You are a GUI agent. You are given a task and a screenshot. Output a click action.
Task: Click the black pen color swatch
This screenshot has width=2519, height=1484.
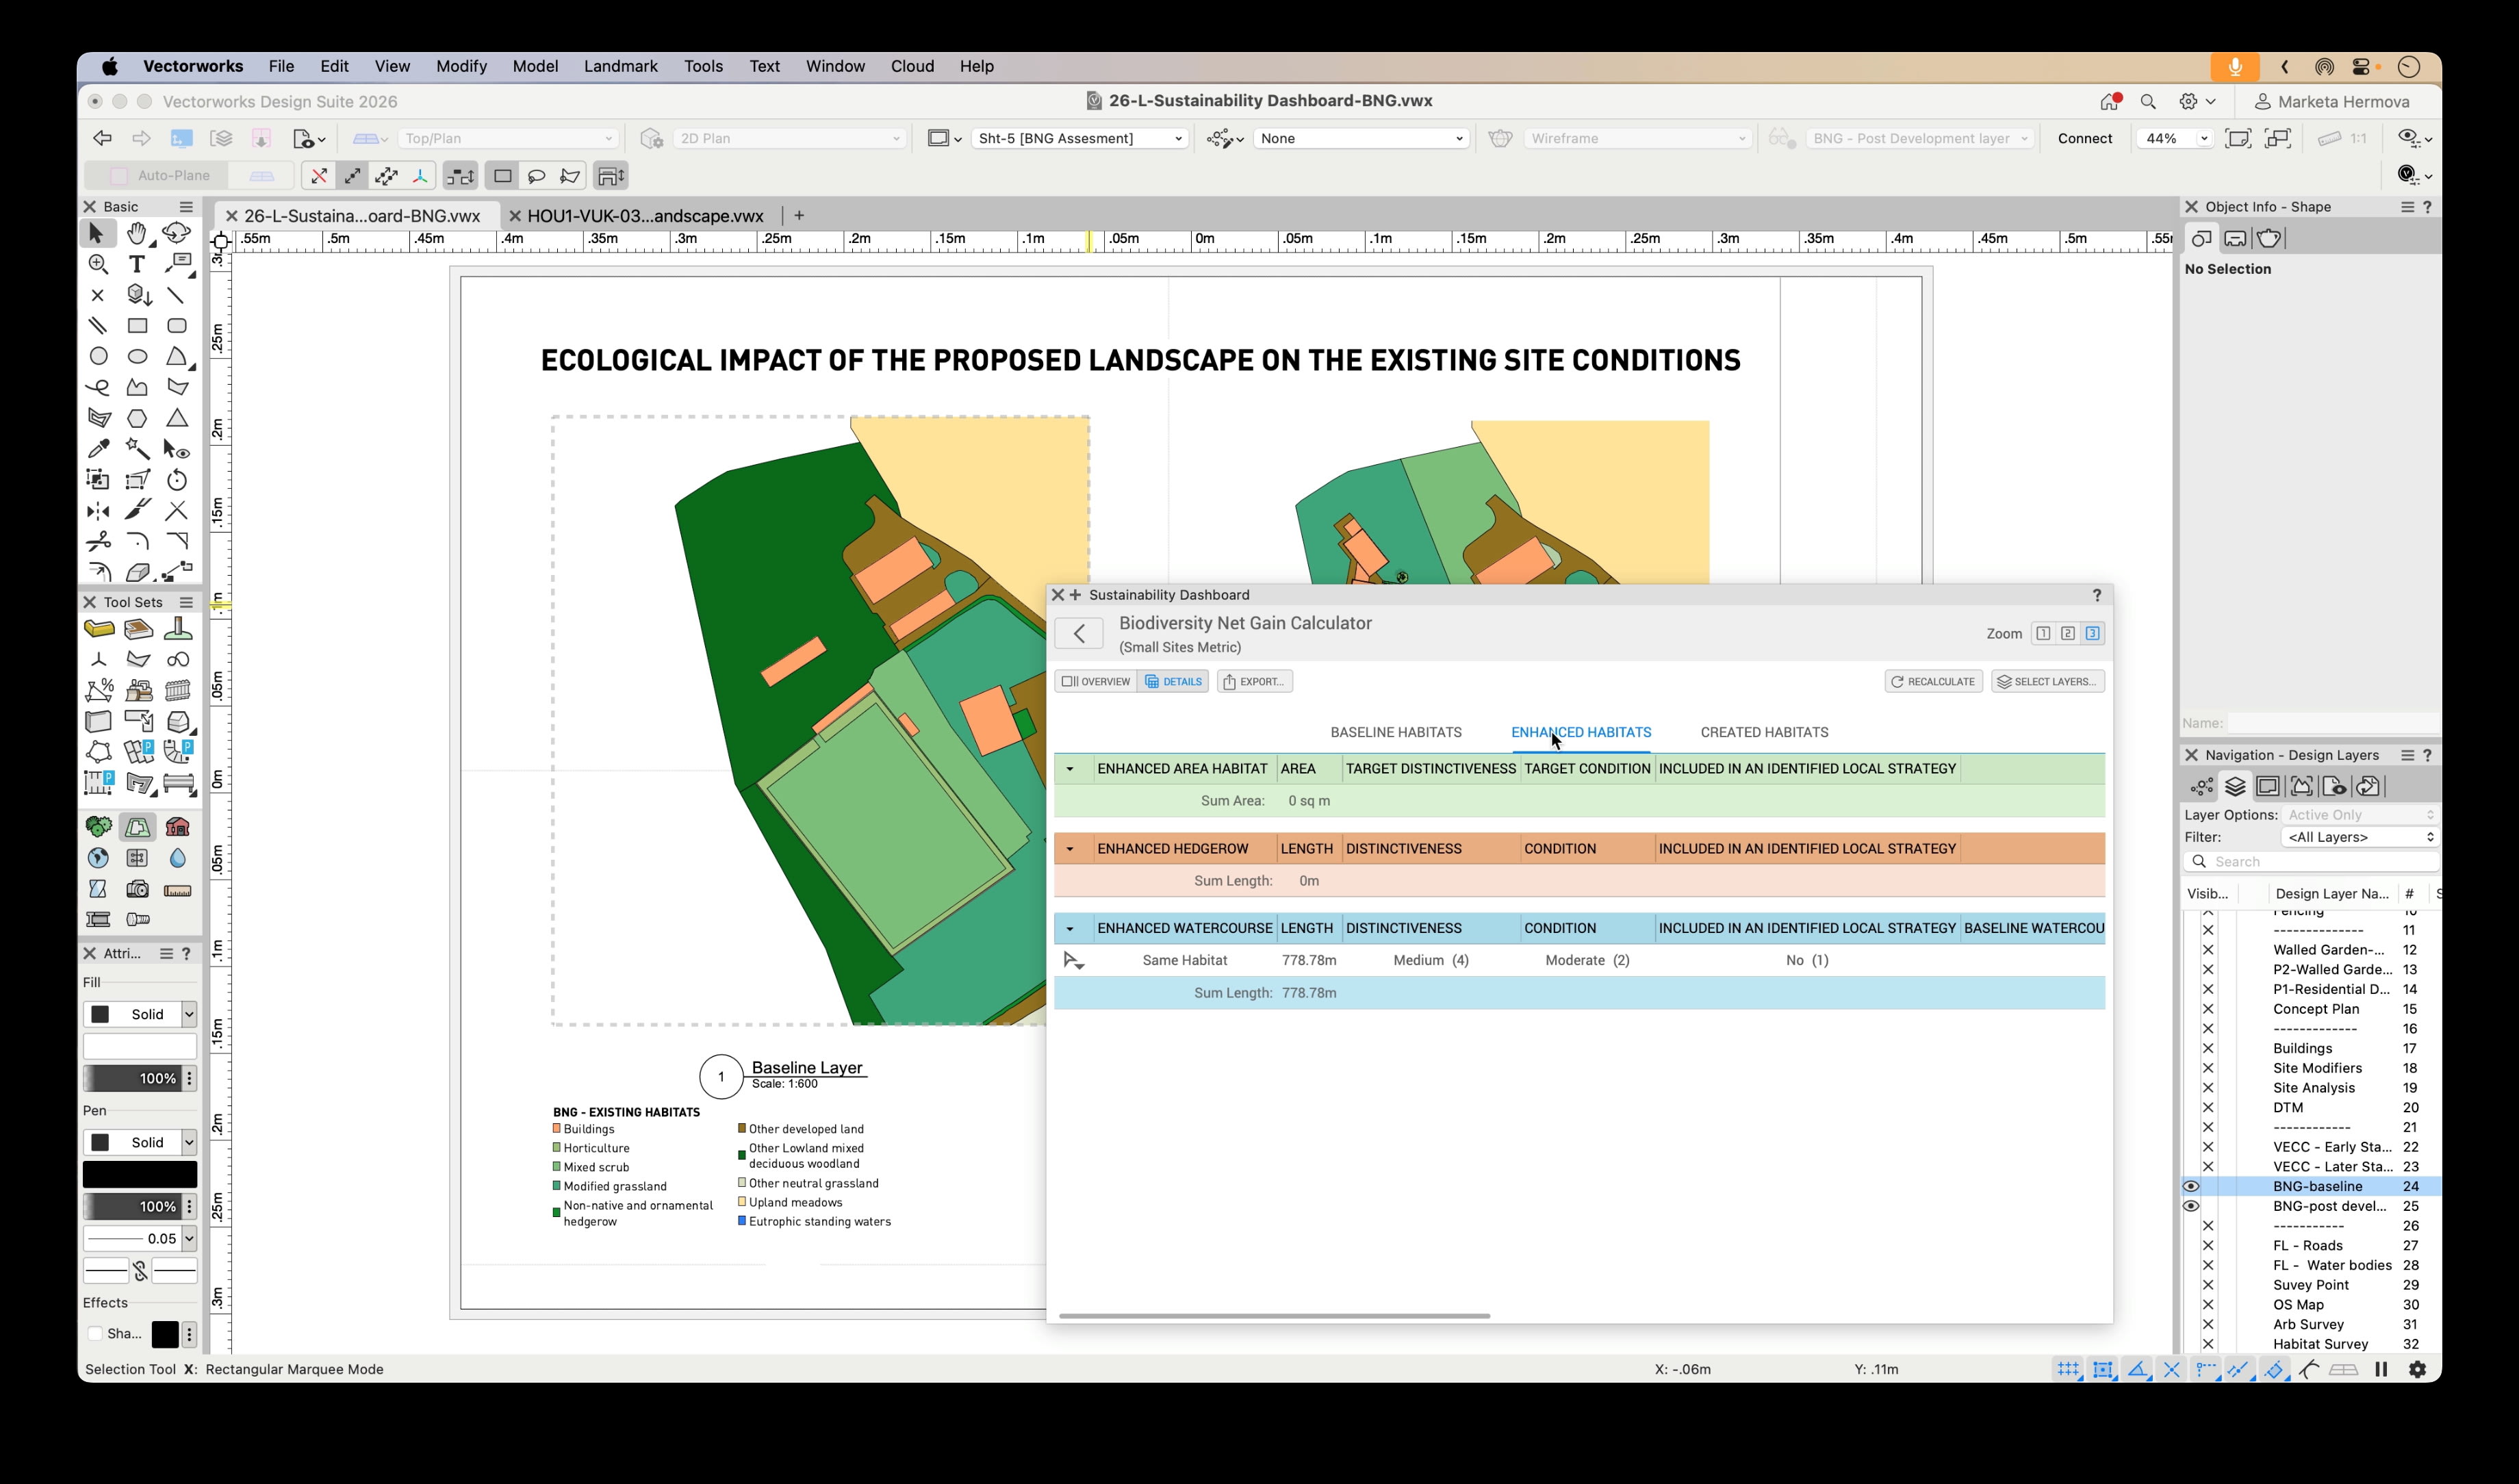pos(140,1174)
